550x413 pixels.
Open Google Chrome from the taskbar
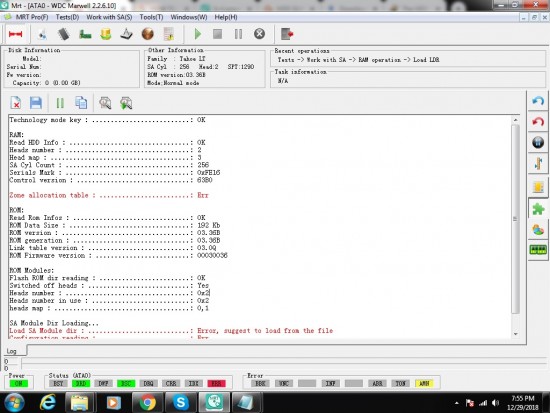148,402
